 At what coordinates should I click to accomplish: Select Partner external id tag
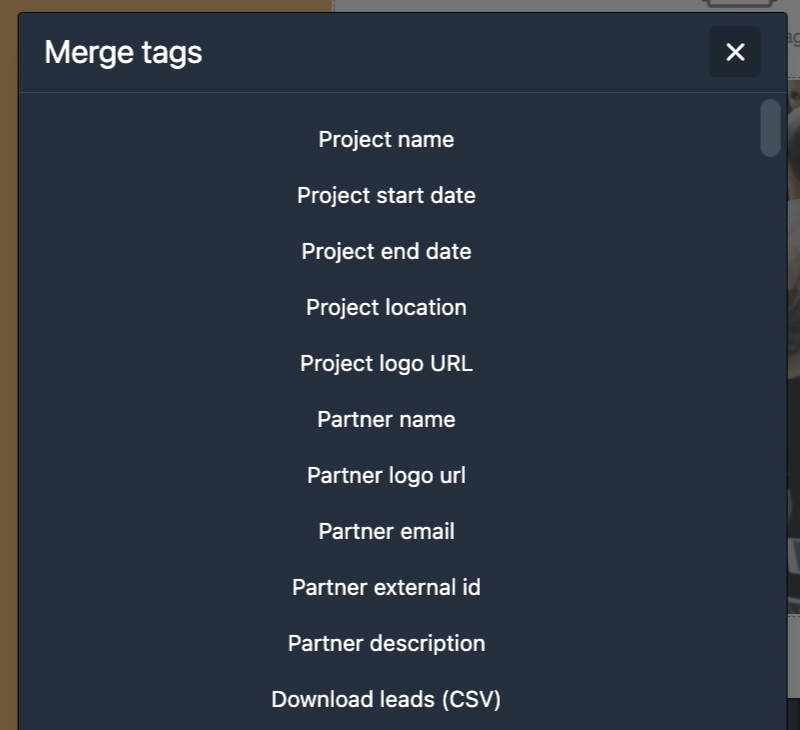386,587
